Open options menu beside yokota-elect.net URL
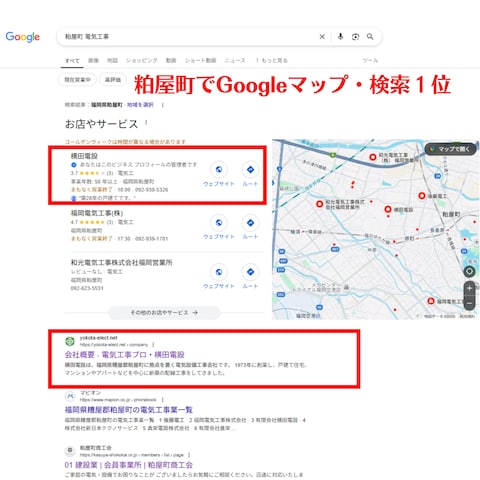480x480 pixels. tap(153, 345)
